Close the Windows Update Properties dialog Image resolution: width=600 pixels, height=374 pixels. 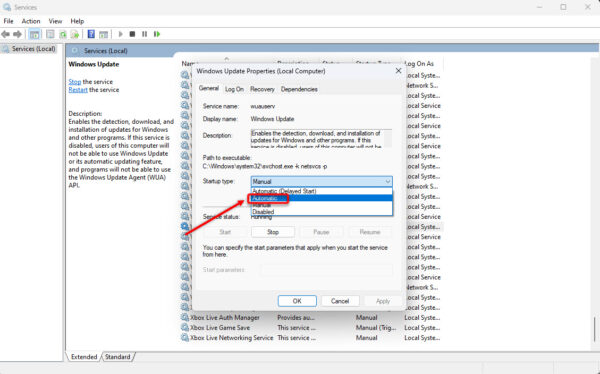coord(398,71)
